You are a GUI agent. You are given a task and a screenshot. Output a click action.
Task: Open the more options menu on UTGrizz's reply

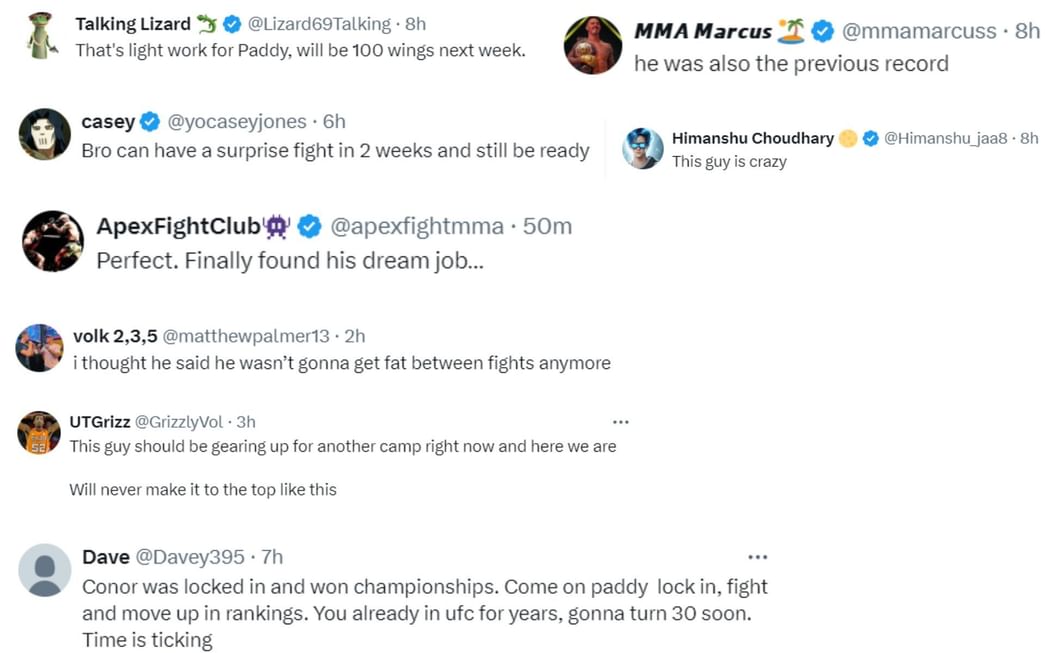click(621, 421)
